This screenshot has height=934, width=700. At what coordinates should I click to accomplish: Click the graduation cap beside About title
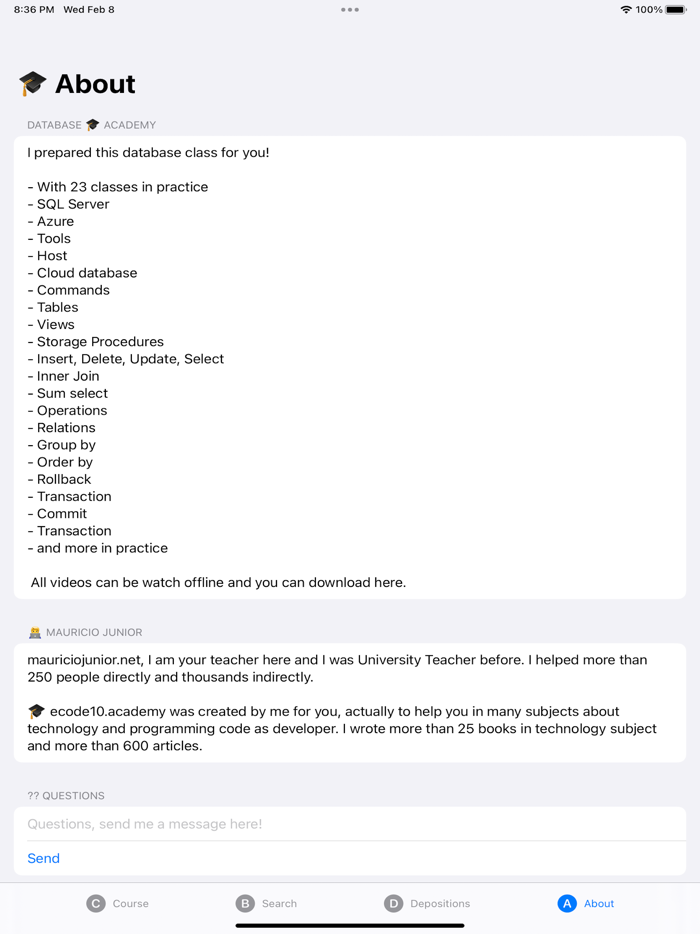(33, 84)
